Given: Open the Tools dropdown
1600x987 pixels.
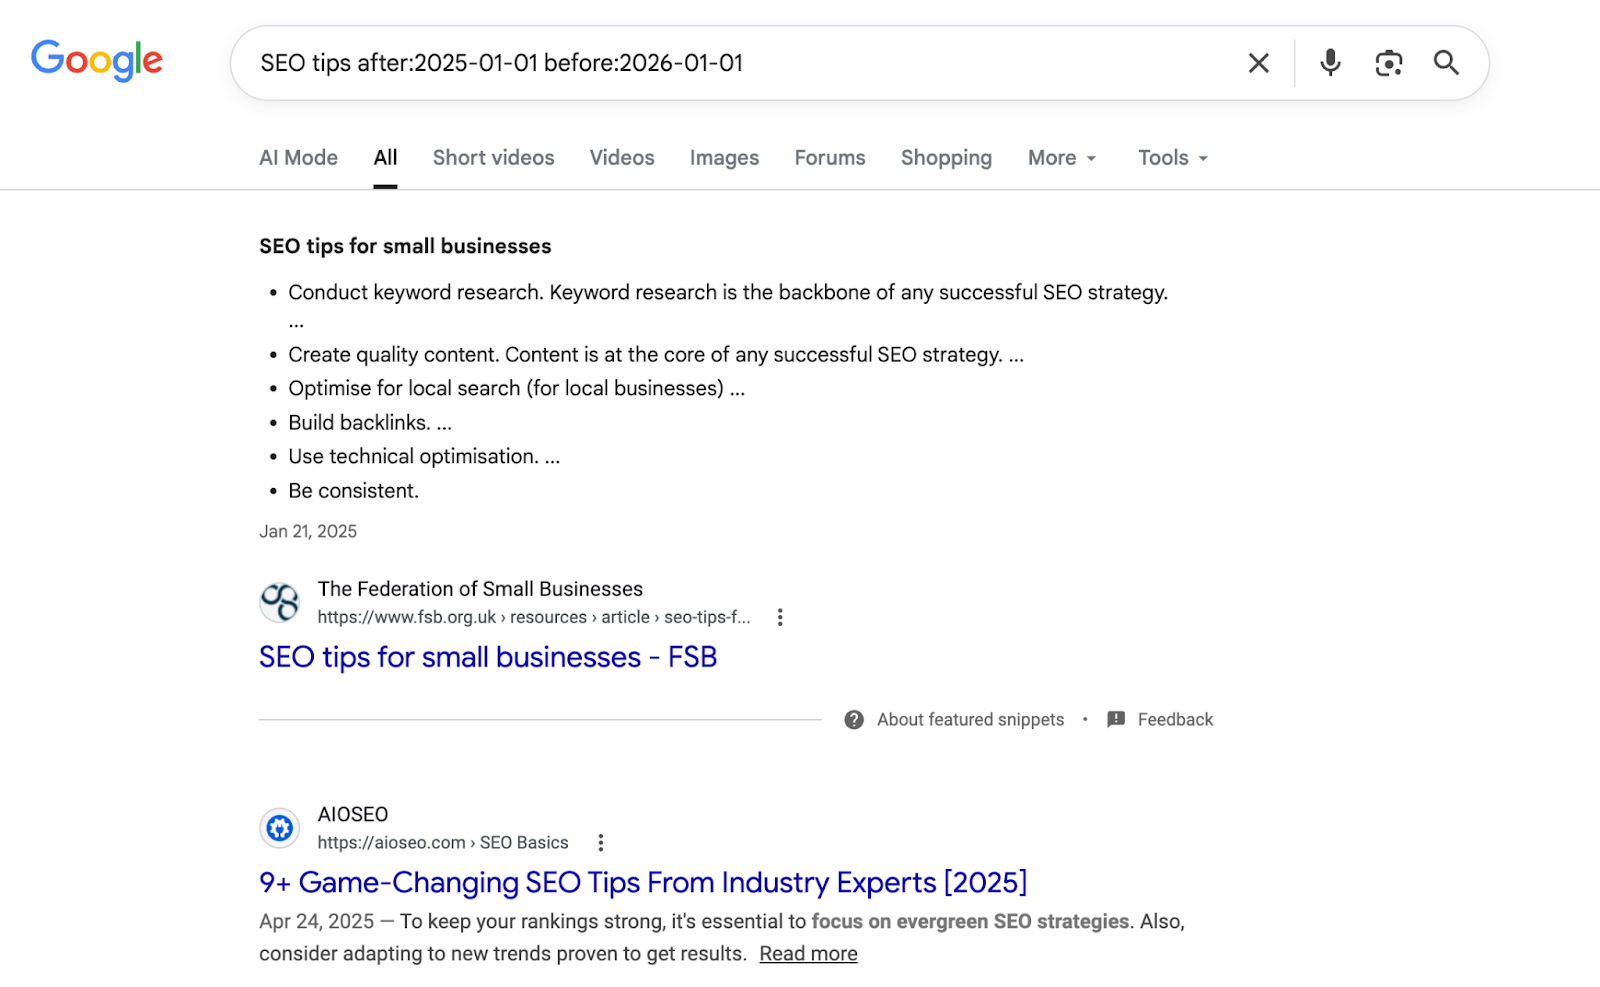Looking at the screenshot, I should click(1172, 158).
